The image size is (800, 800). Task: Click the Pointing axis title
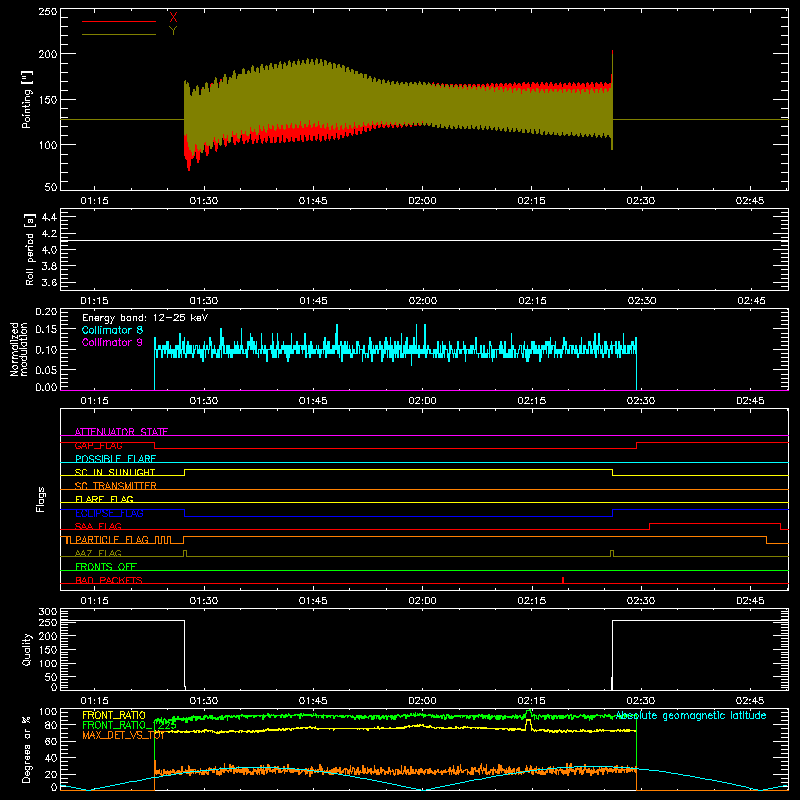tap(27, 99)
